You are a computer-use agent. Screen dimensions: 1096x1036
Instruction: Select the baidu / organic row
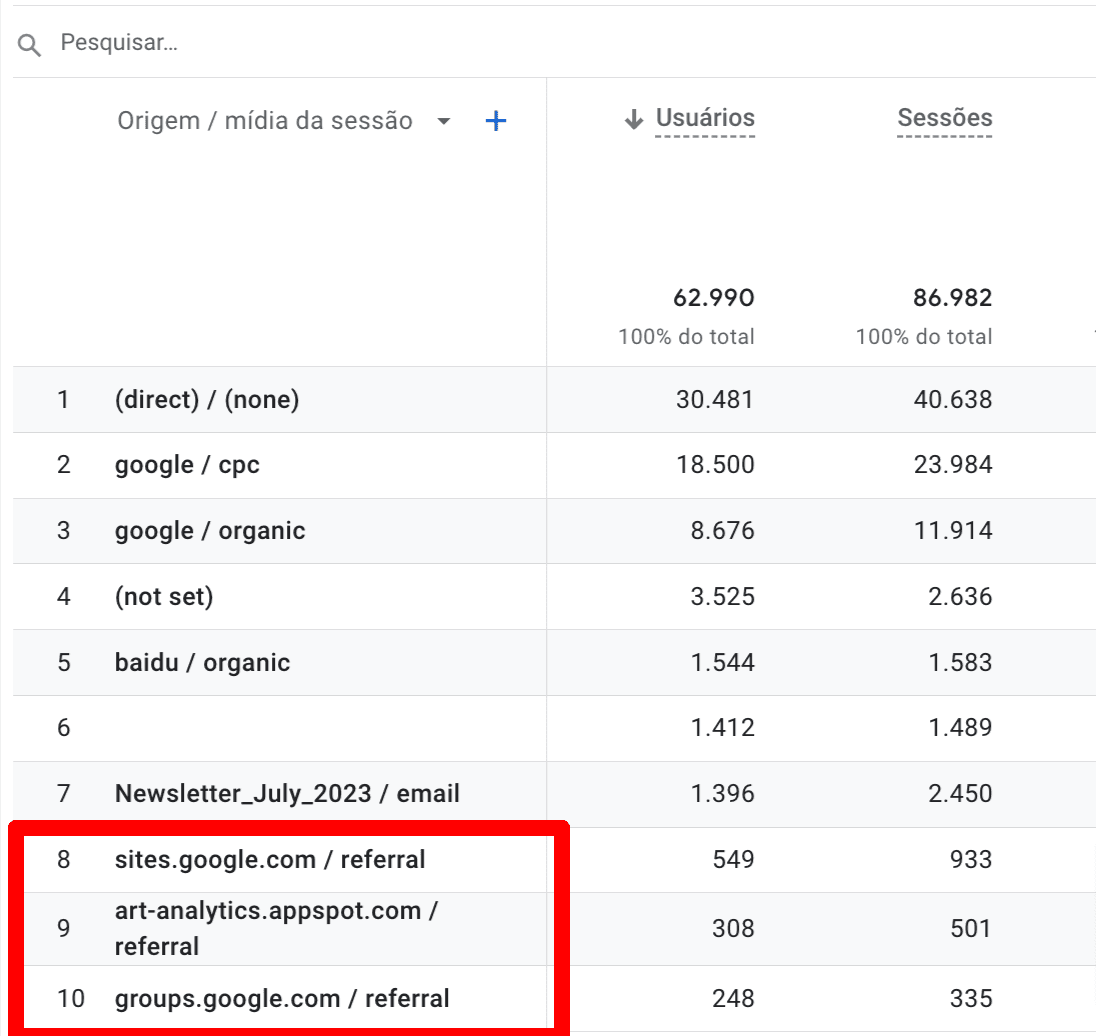coord(202,663)
